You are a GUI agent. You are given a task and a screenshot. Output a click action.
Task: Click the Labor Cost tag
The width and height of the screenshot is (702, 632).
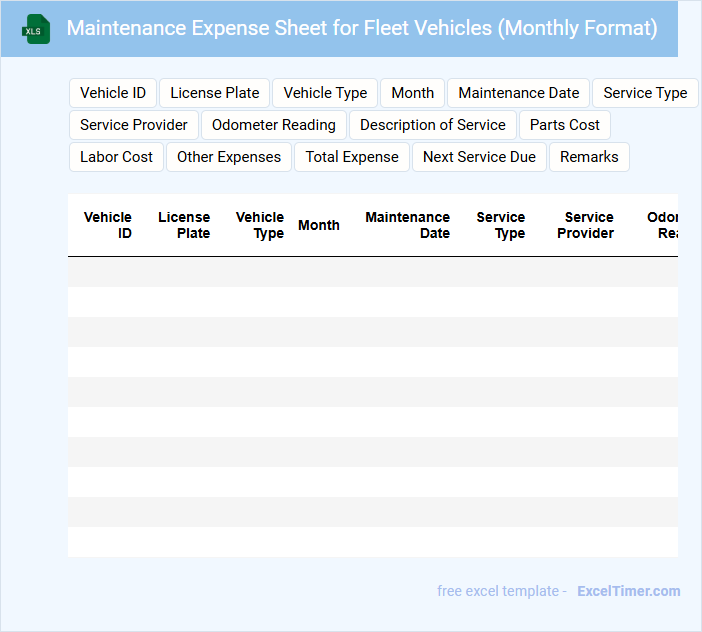pyautogui.click(x=117, y=157)
